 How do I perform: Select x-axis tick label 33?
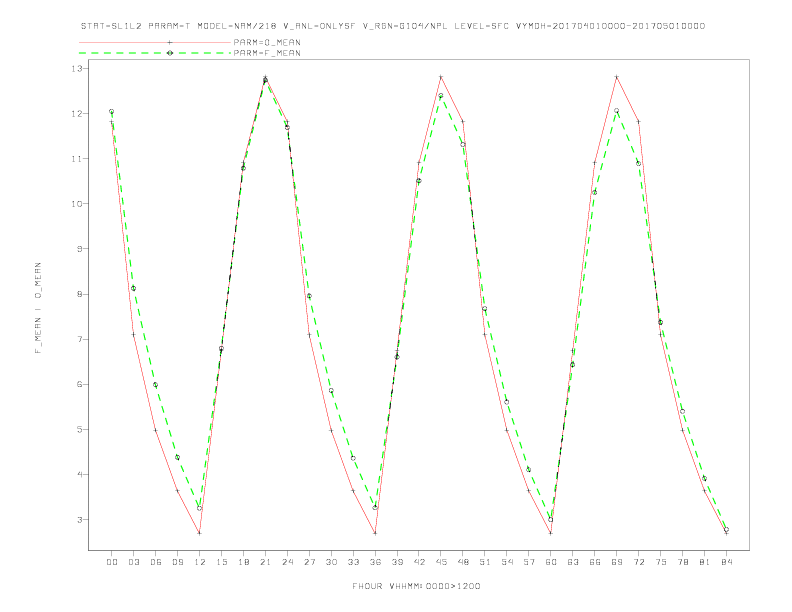353,562
